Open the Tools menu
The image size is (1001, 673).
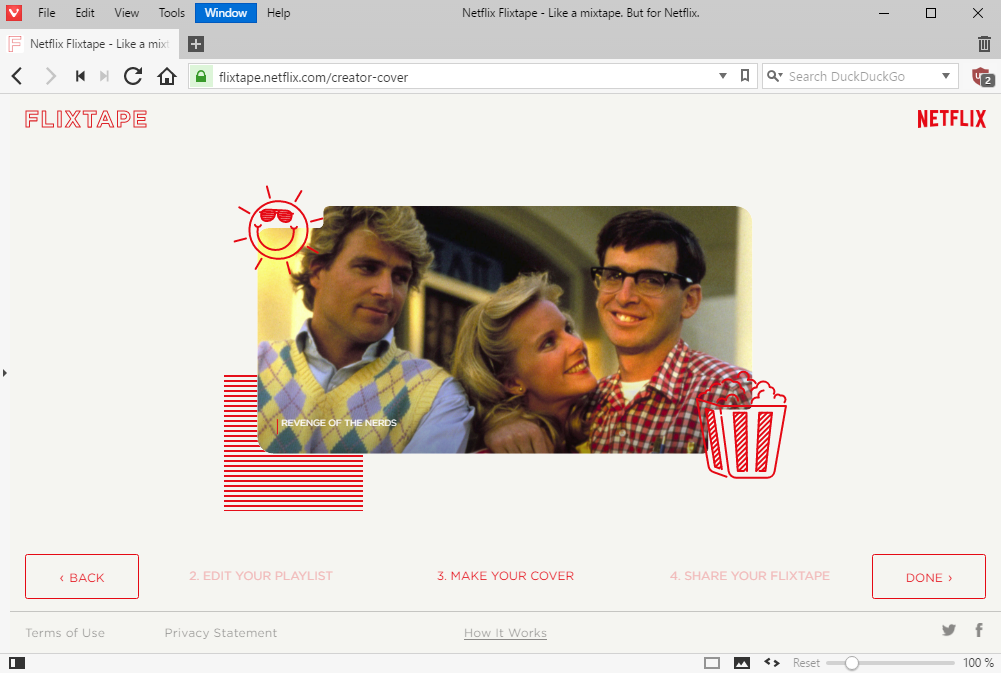tap(172, 13)
